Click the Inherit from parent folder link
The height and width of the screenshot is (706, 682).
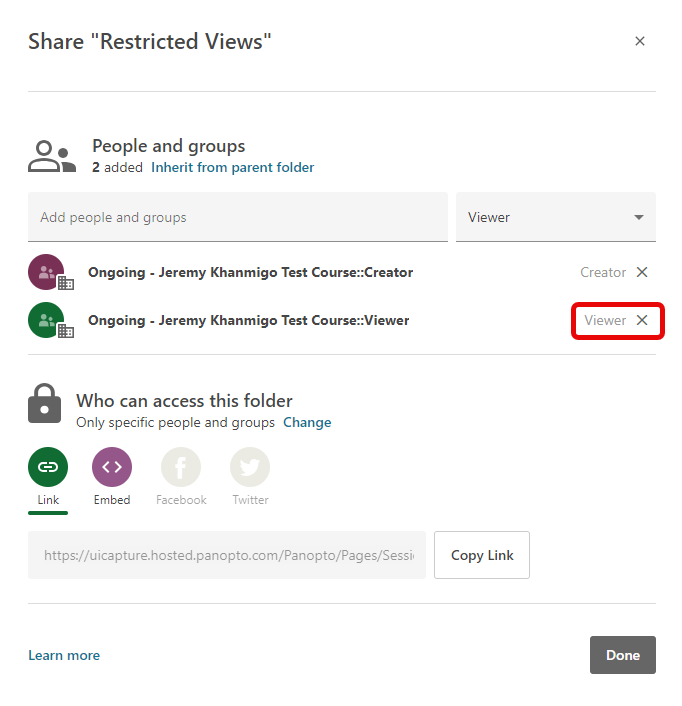(x=232, y=168)
